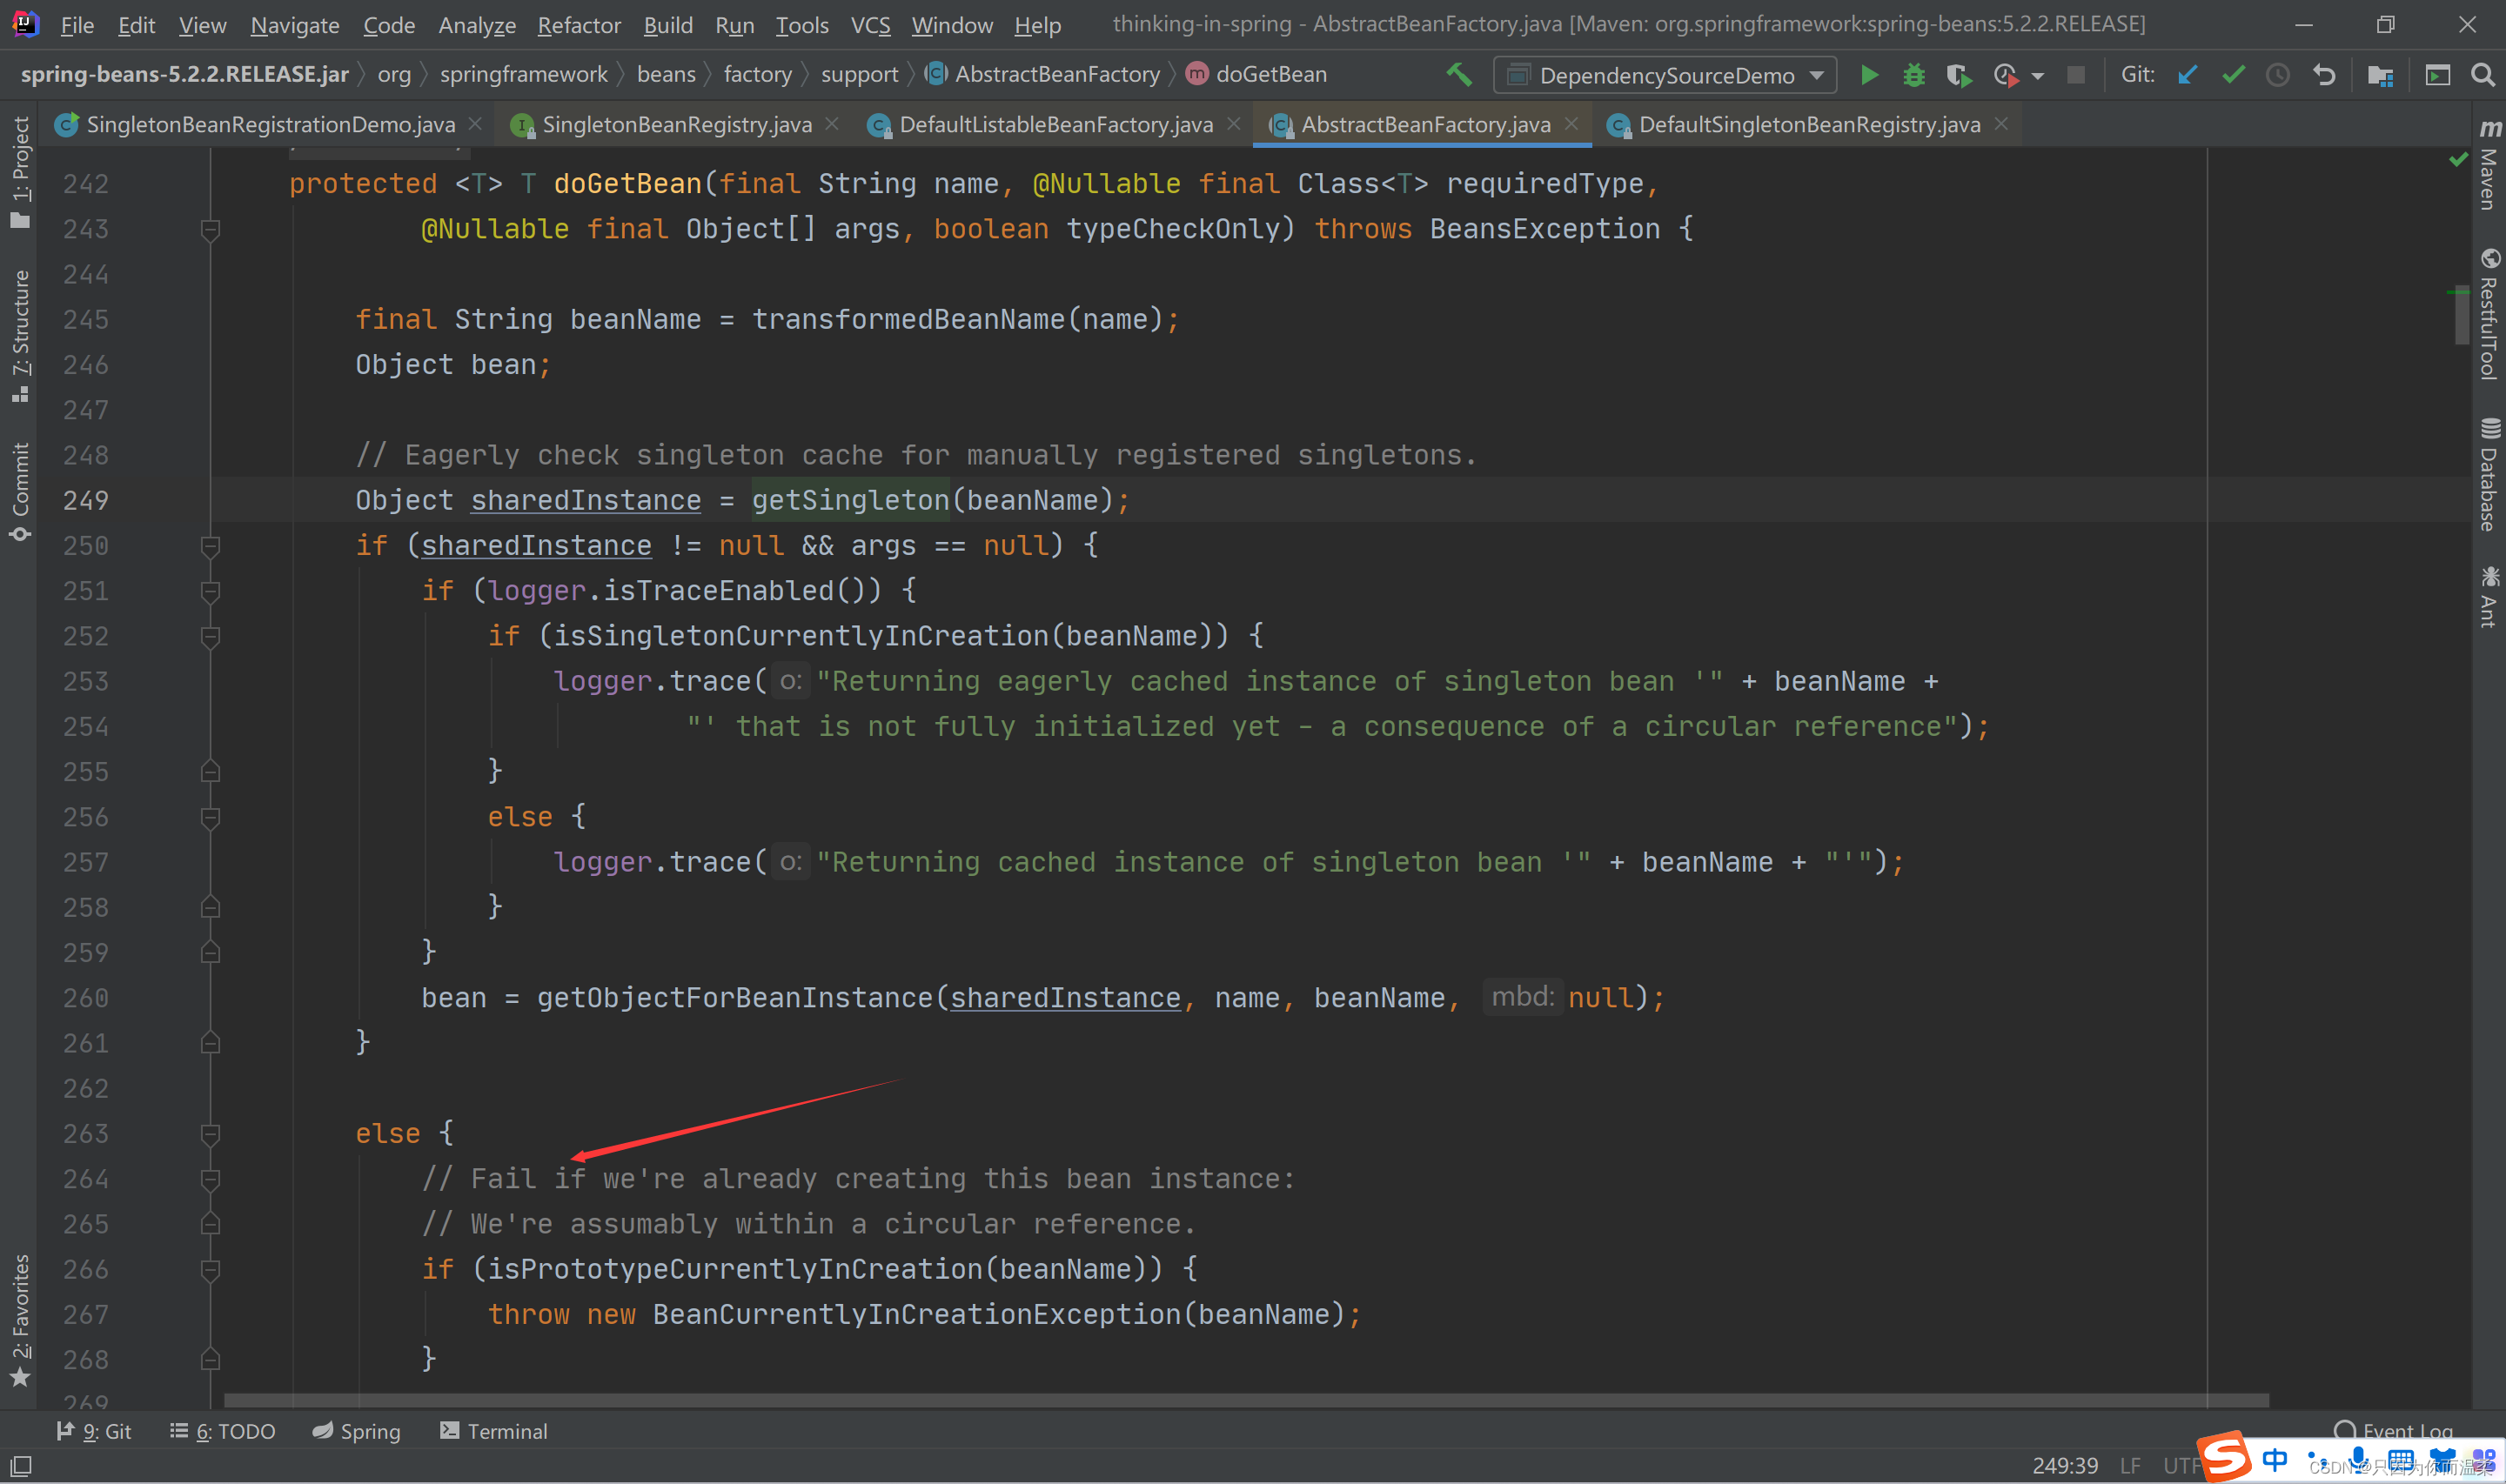
Task: Switch to DefaultListableBeanFactory.java tab
Action: (x=1055, y=124)
